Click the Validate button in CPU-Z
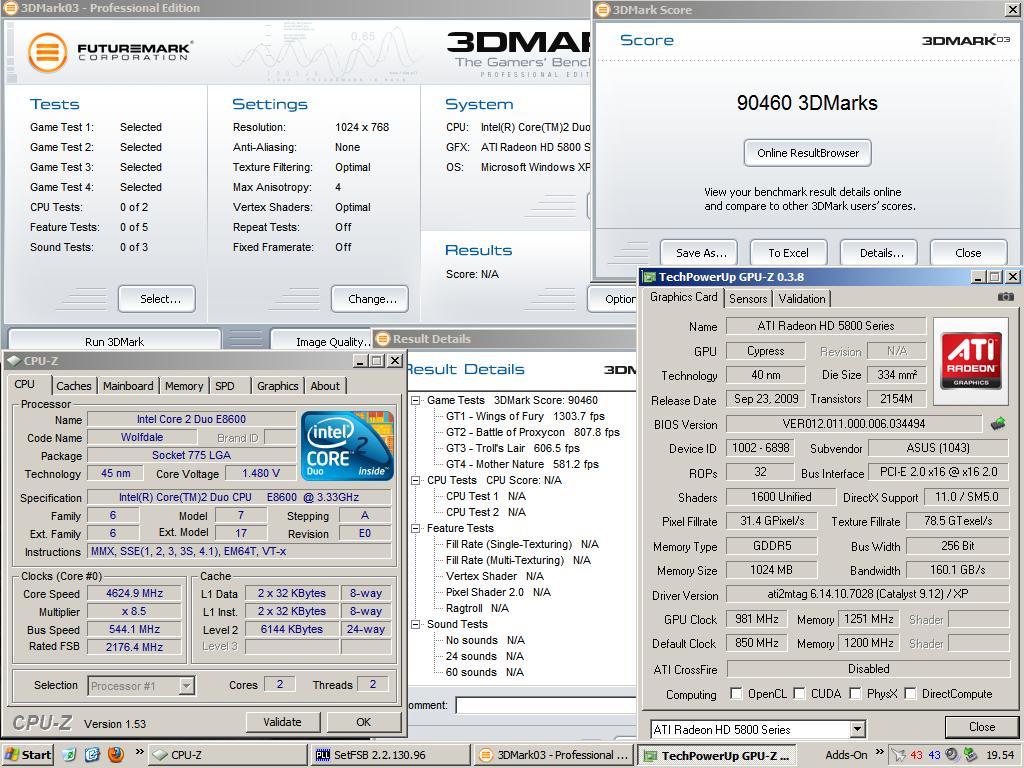 pyautogui.click(x=283, y=722)
